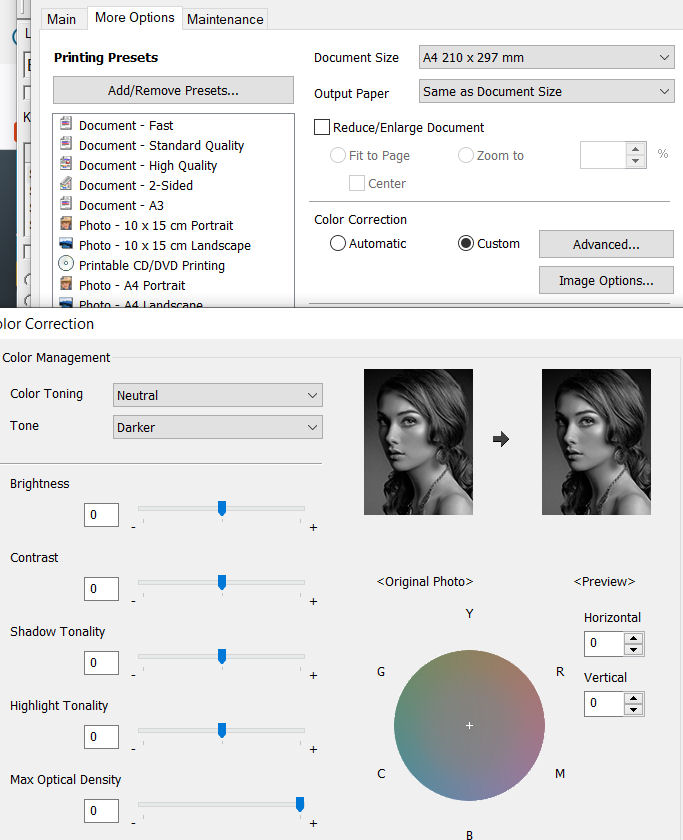Select the Document - Fast preset icon
The width and height of the screenshot is (683, 840).
[66, 125]
